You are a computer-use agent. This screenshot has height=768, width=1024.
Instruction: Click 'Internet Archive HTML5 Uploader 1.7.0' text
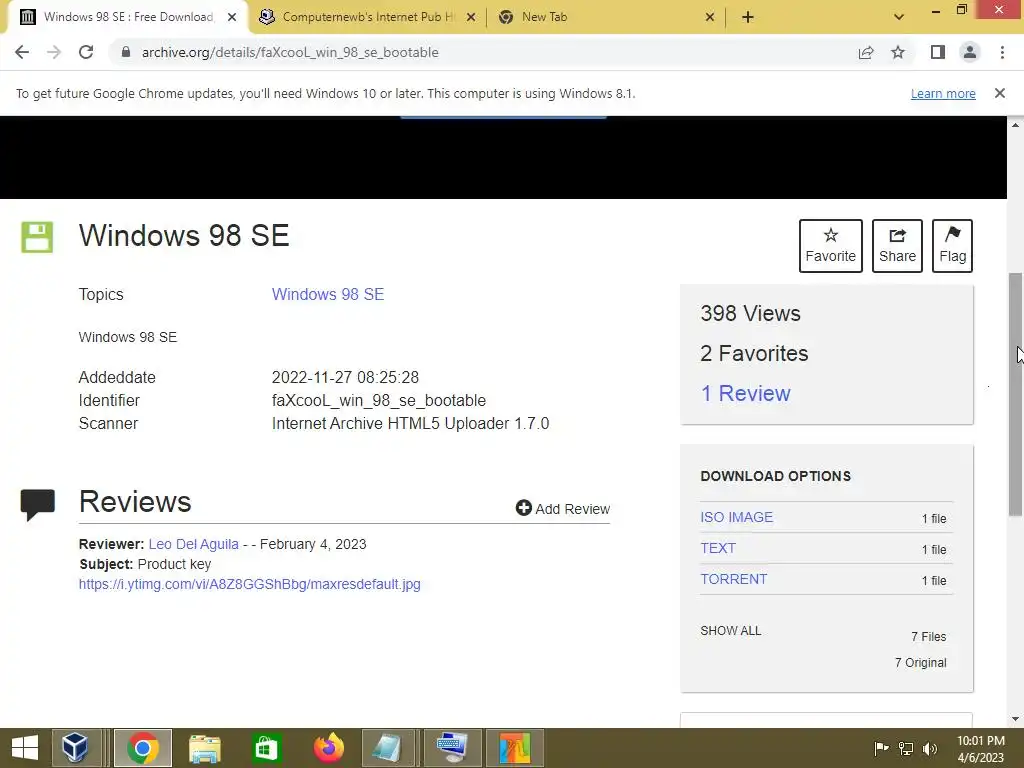(410, 423)
